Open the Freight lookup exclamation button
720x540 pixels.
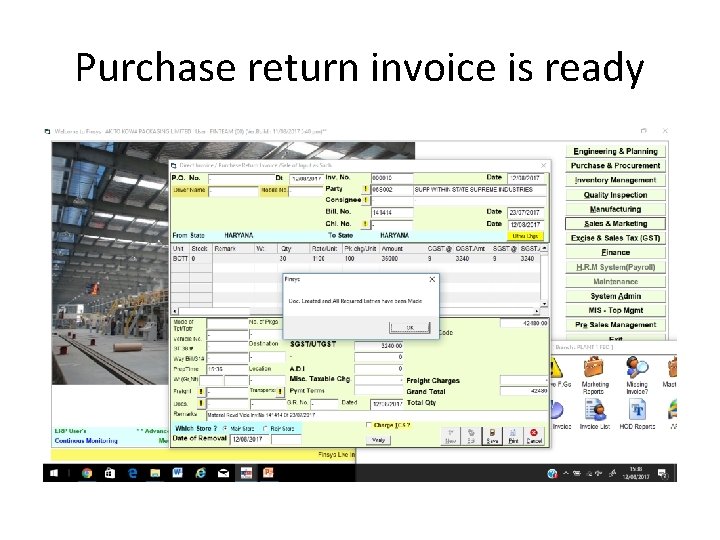click(201, 392)
